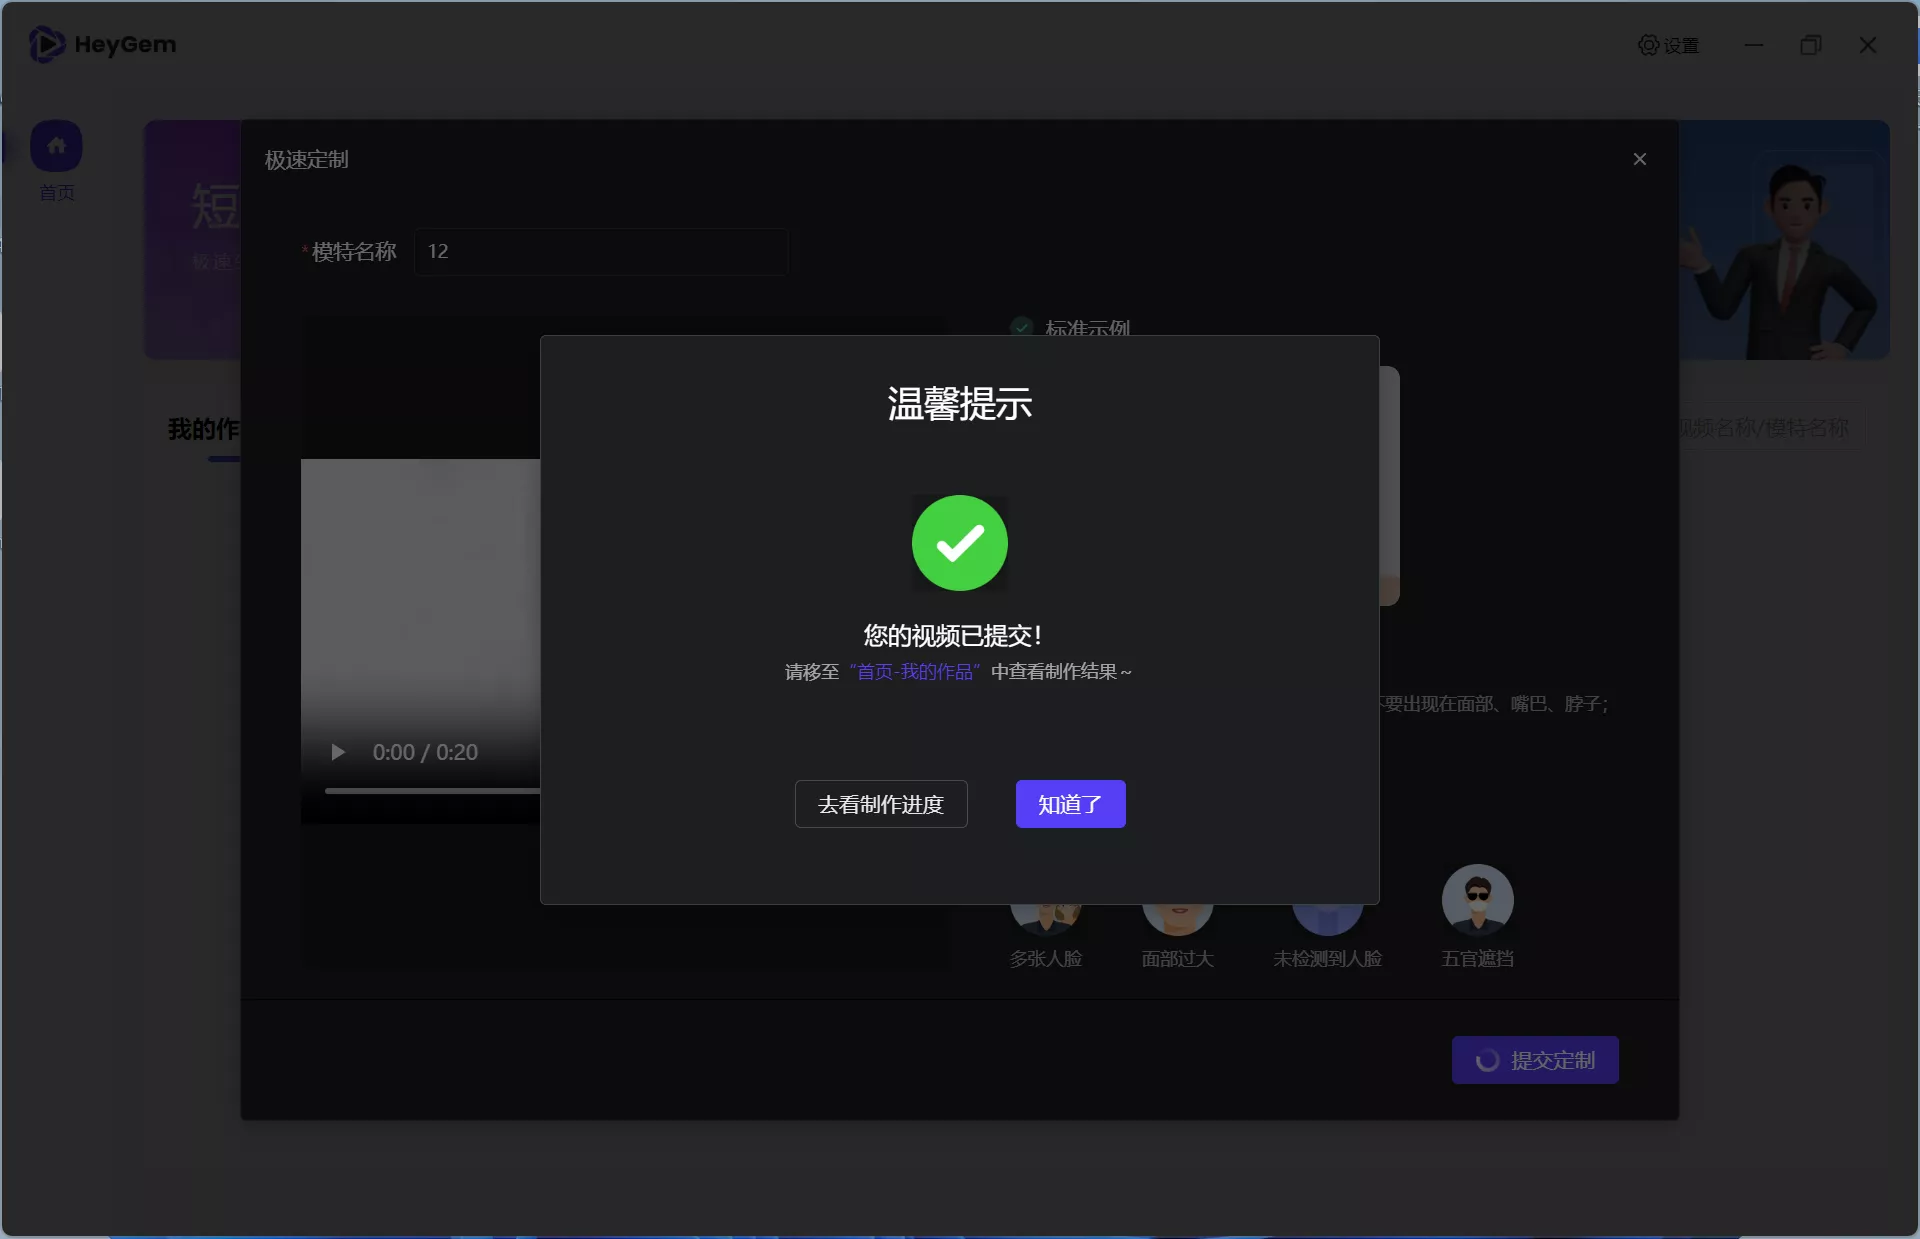Screen dimensions: 1920x1239
Task: Click the 面部过大 example label
Action: (x=1177, y=959)
